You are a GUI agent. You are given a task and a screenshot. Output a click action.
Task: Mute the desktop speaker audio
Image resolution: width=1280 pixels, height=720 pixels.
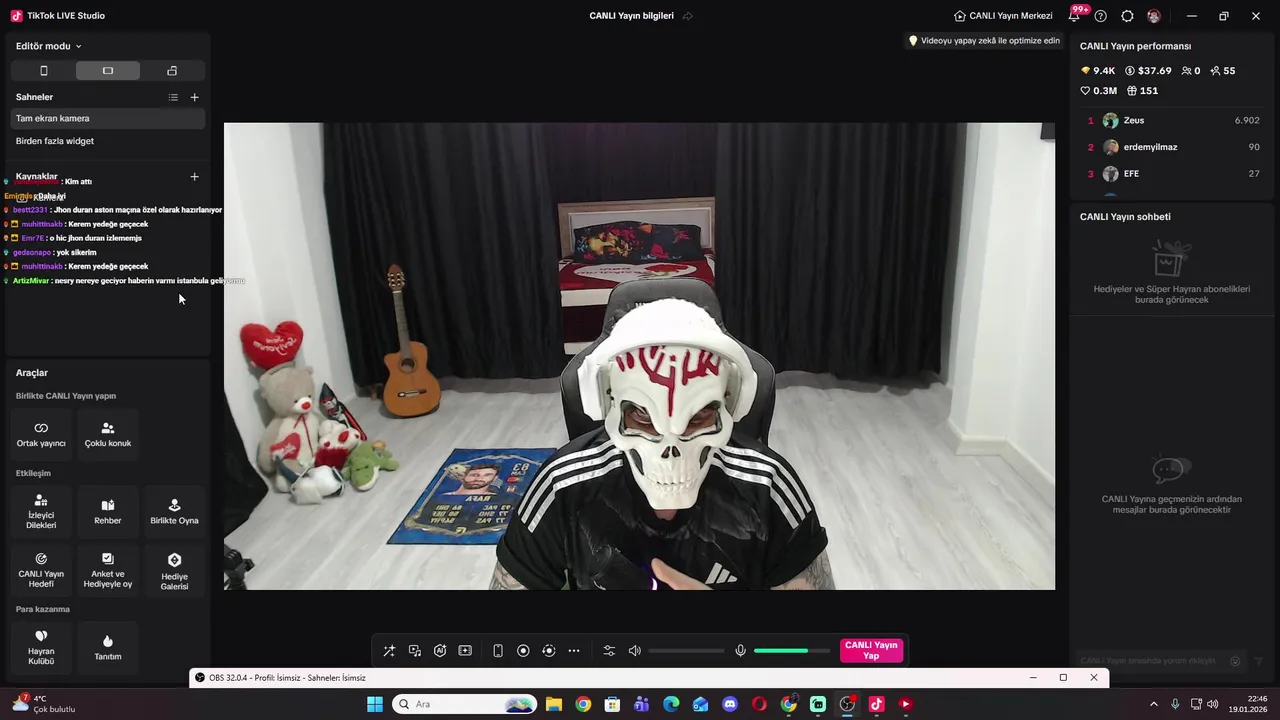coord(634,651)
